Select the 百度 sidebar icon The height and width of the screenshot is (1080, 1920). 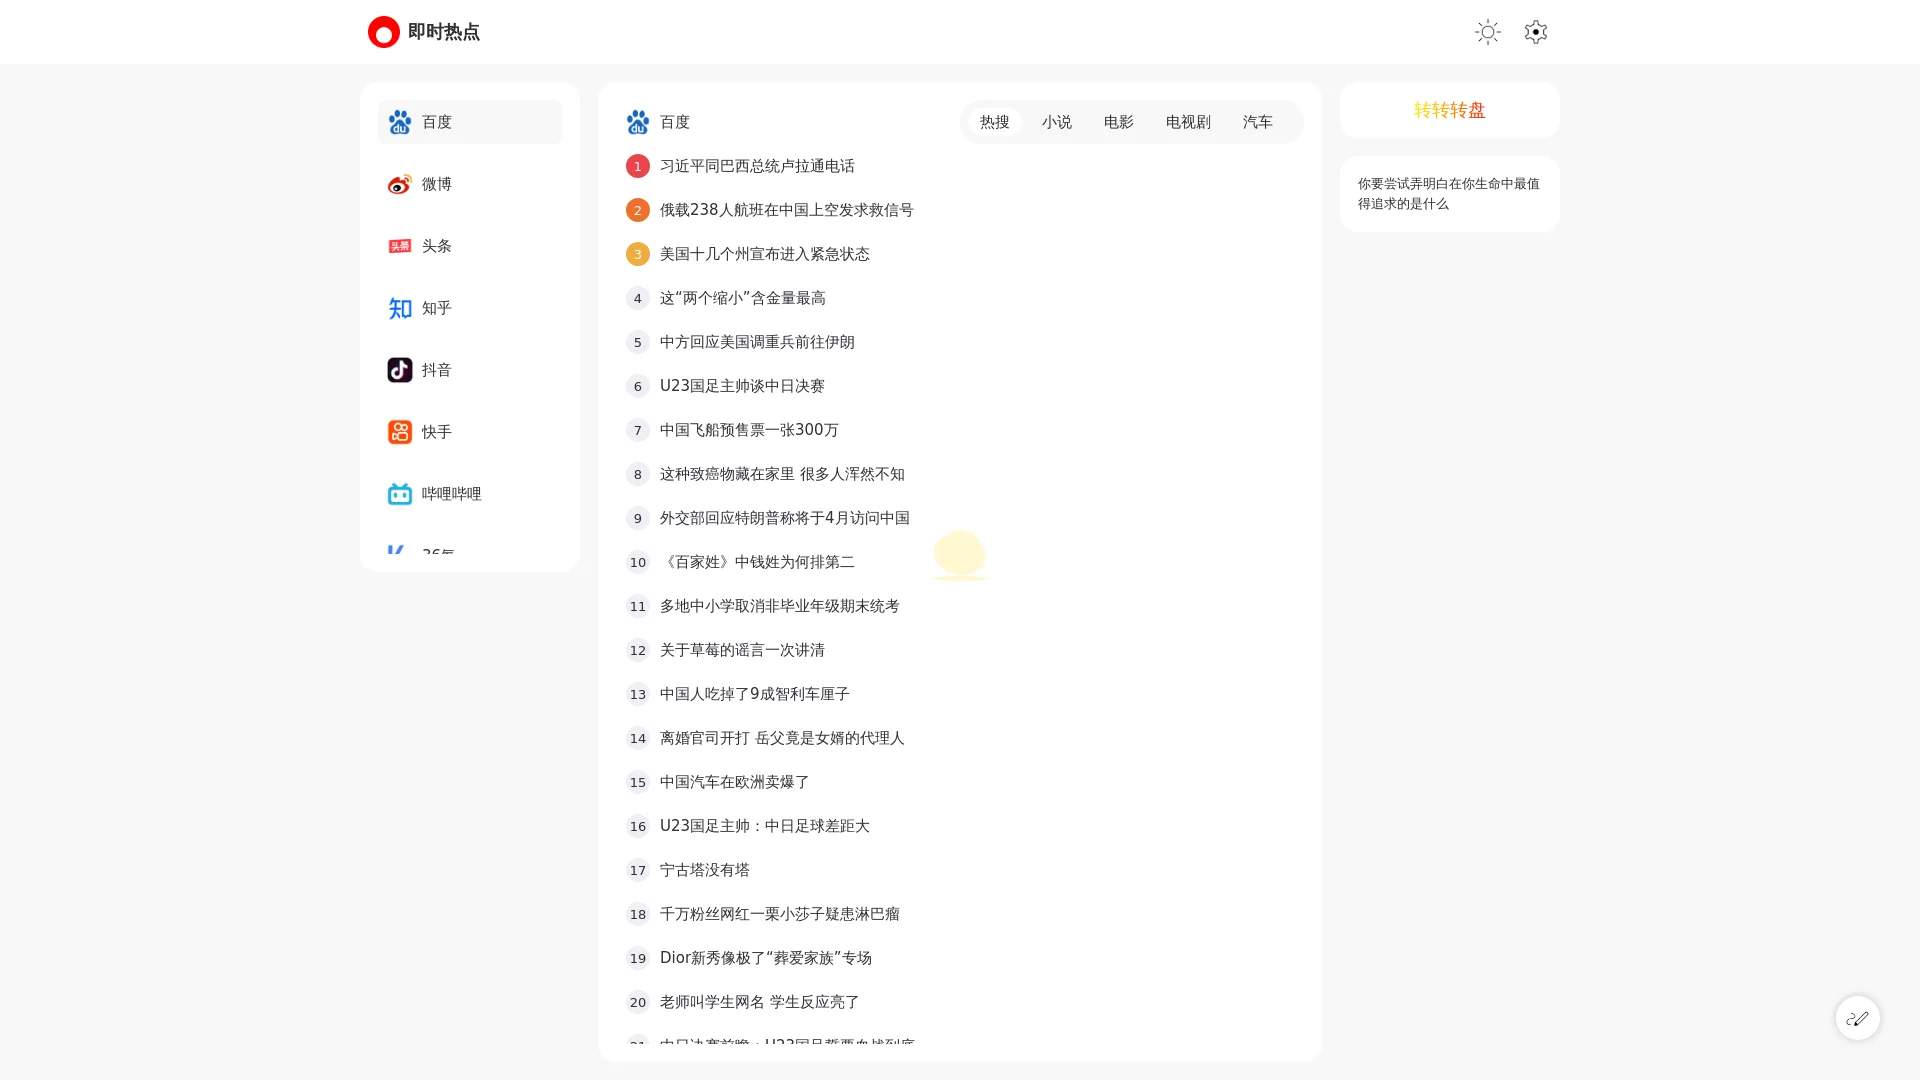[x=399, y=121]
